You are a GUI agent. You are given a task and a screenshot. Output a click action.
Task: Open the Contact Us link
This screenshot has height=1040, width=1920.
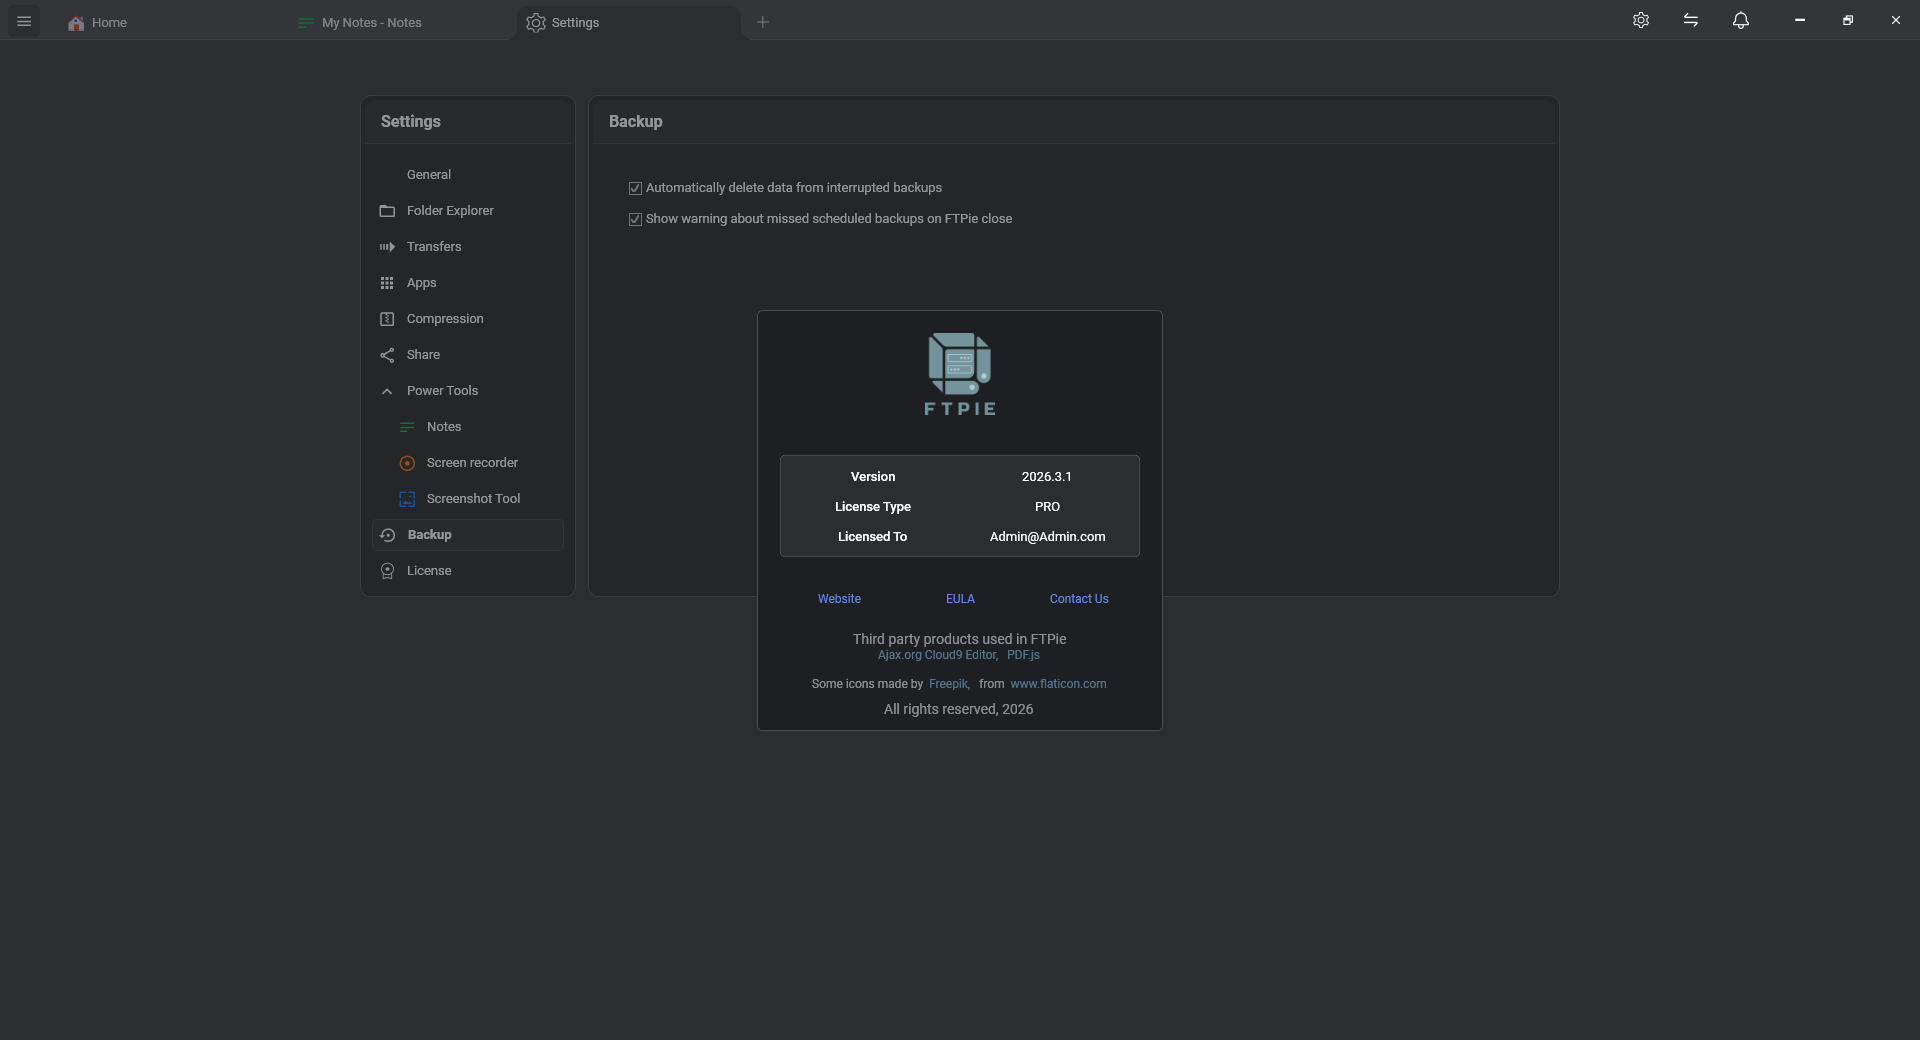[1079, 599]
